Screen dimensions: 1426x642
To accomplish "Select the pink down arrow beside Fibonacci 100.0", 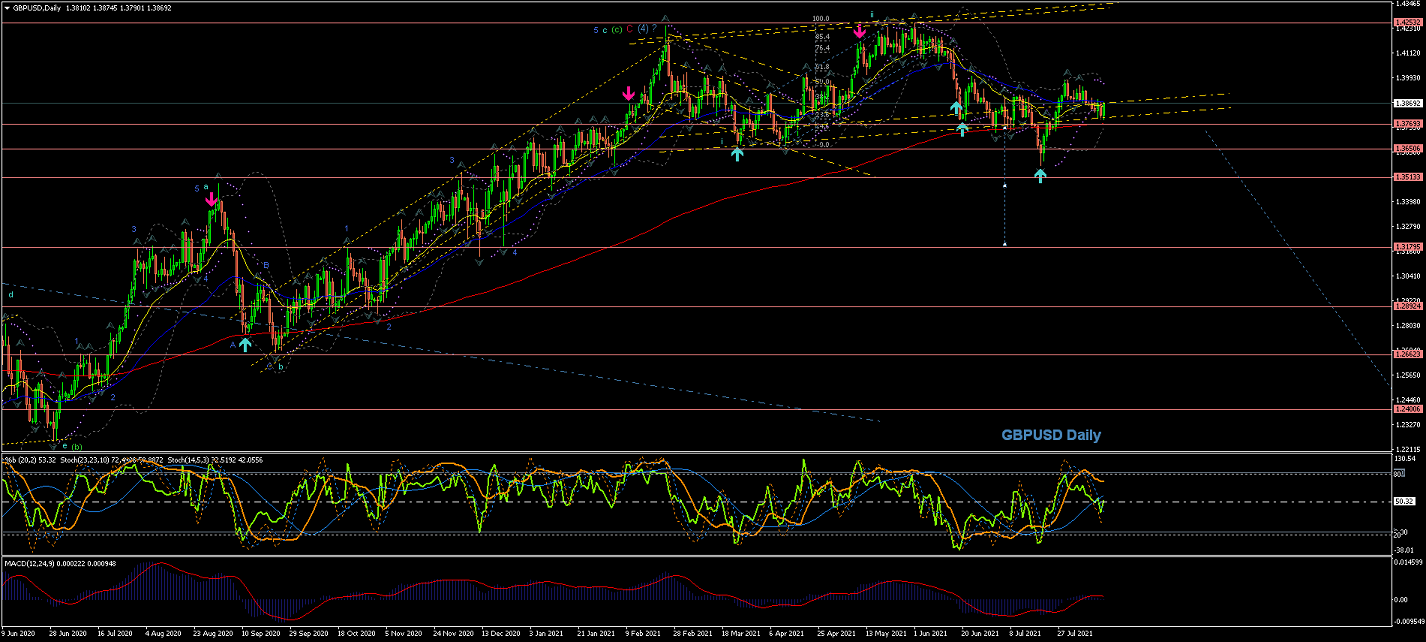I will [x=860, y=31].
